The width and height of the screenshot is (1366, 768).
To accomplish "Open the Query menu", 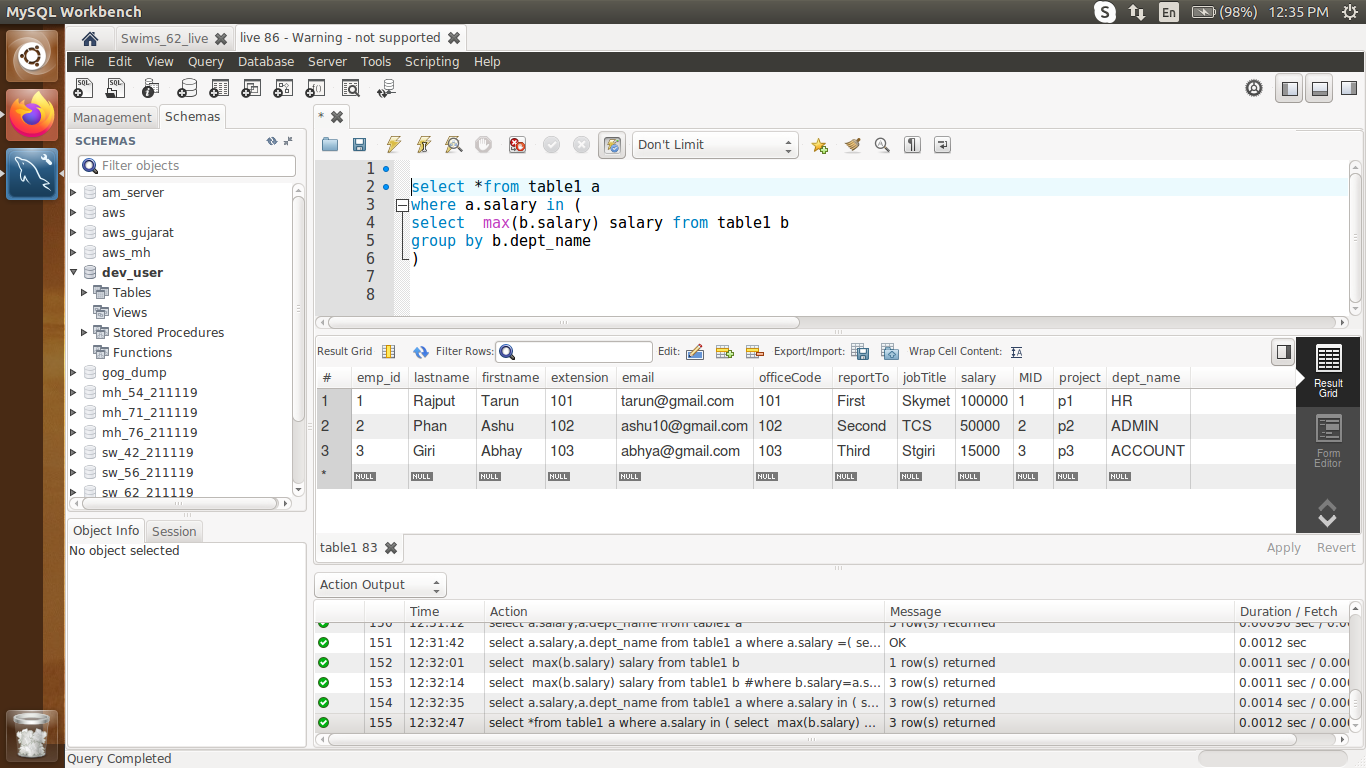I will pyautogui.click(x=205, y=61).
